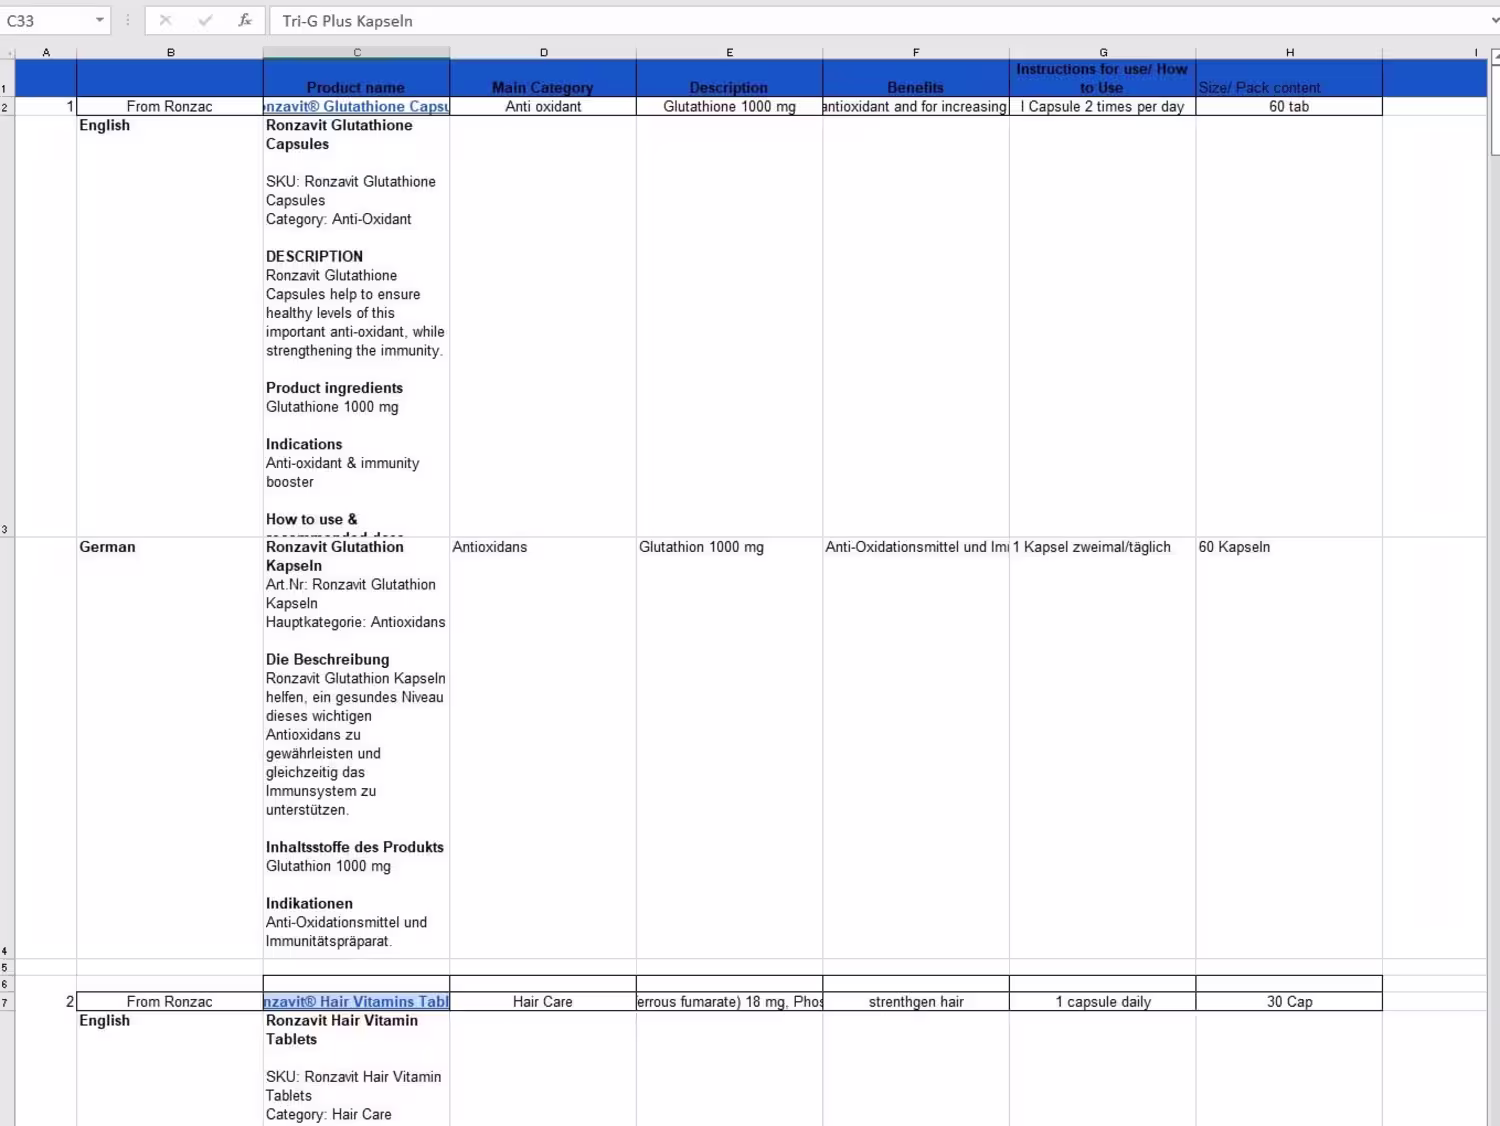This screenshot has width=1500, height=1126.
Task: Open the Insert Function (fx) dialog
Action: tap(245, 20)
